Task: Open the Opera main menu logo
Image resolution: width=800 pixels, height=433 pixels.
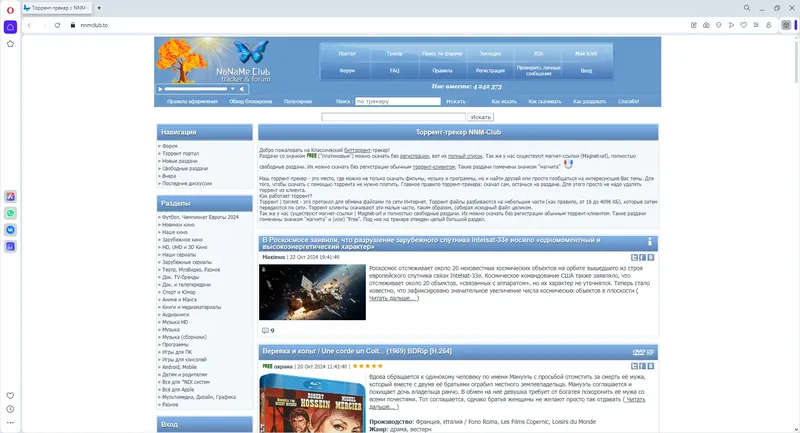Action: pos(10,10)
